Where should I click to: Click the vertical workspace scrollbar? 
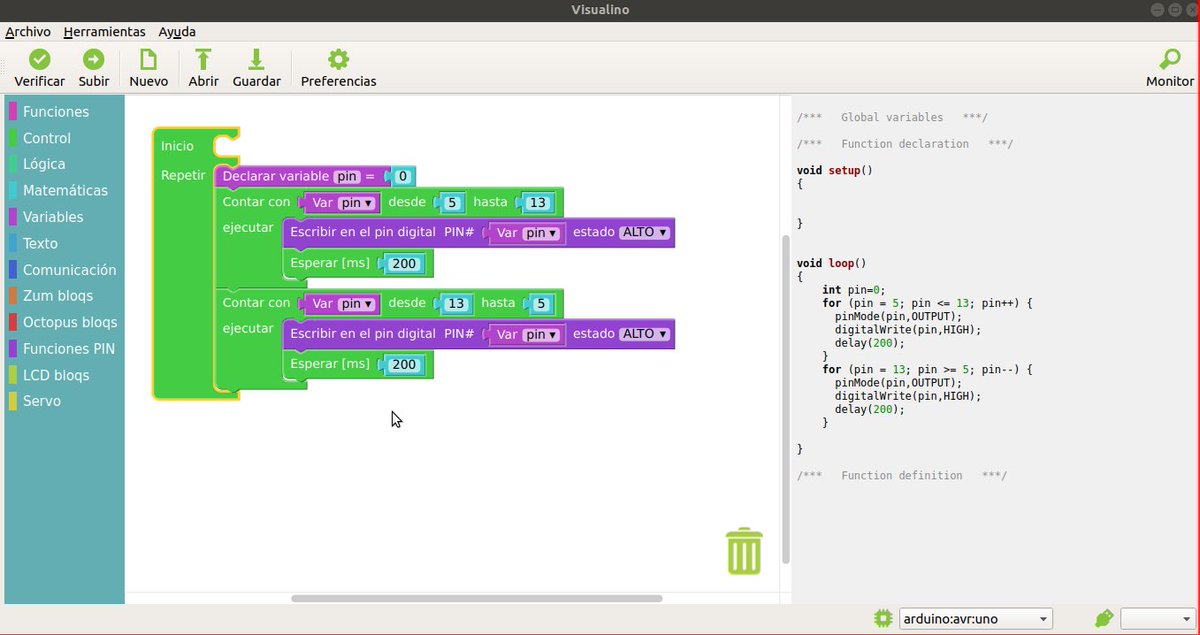point(785,400)
